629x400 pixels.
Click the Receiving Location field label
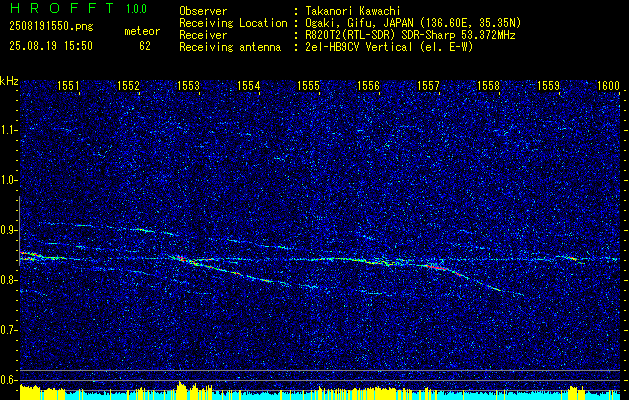233,23
